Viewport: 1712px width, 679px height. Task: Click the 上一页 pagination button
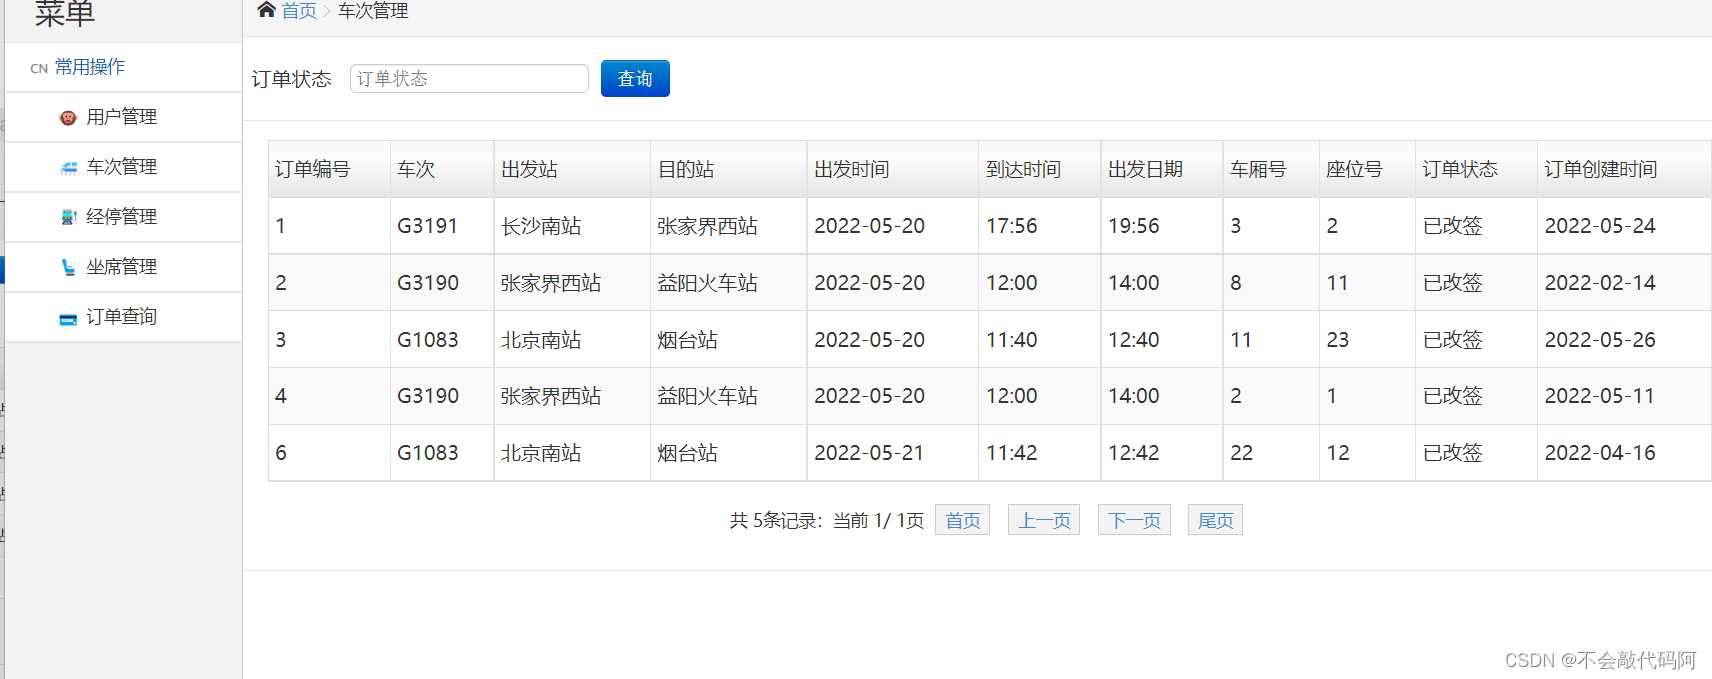coord(1044,520)
